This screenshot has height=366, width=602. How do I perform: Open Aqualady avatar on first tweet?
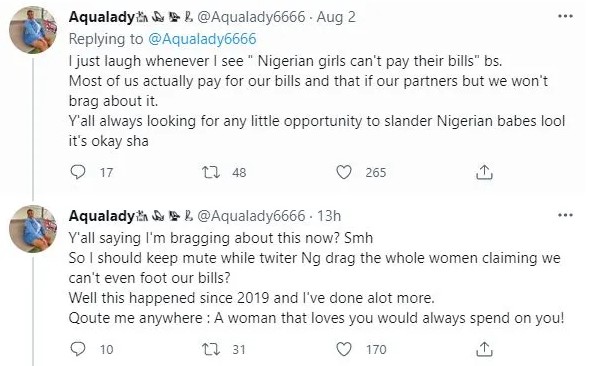[33, 30]
